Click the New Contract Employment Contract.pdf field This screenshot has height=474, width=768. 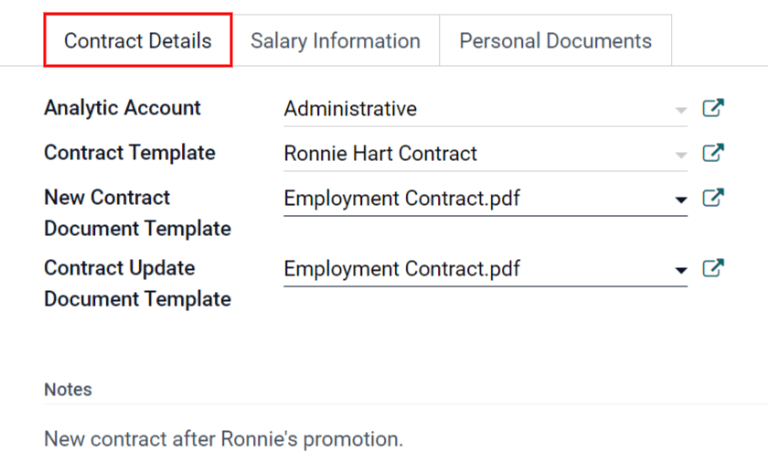(x=470, y=199)
